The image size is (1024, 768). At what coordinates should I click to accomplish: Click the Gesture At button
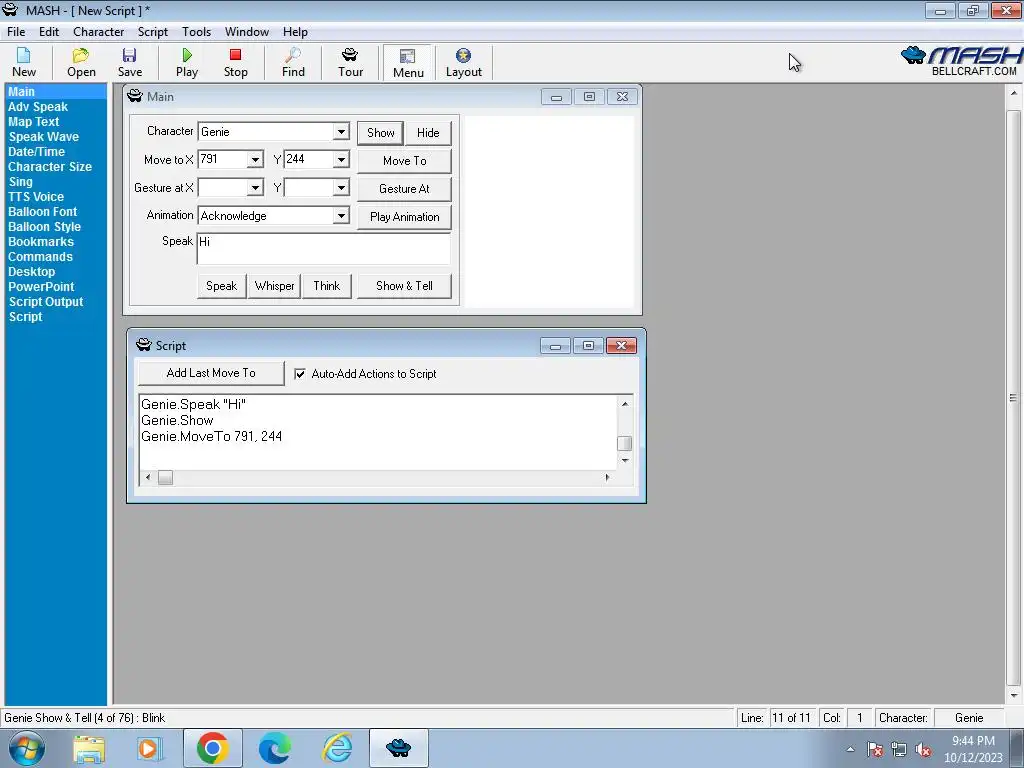pyautogui.click(x=404, y=189)
